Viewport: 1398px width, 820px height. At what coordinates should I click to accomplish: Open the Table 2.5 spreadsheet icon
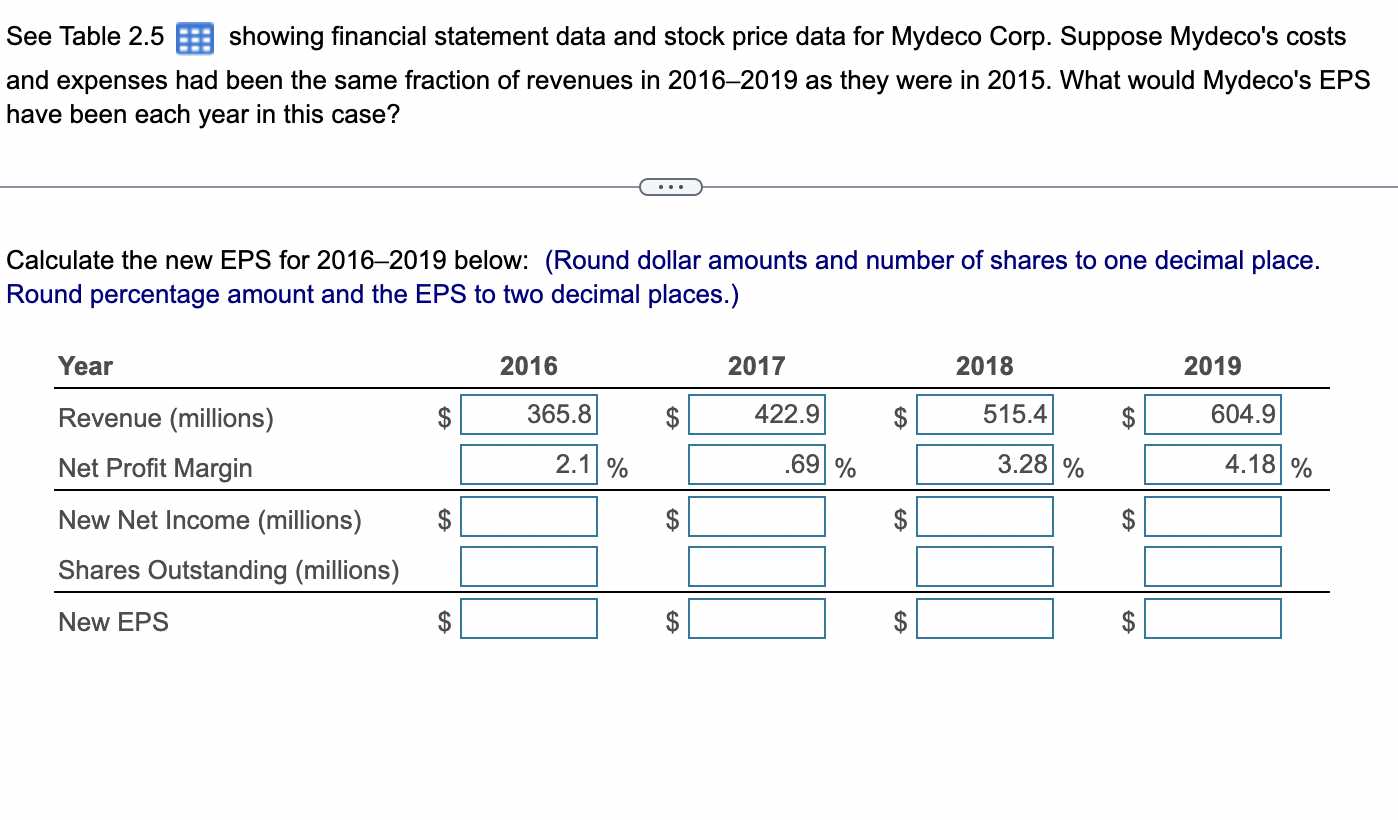click(194, 37)
